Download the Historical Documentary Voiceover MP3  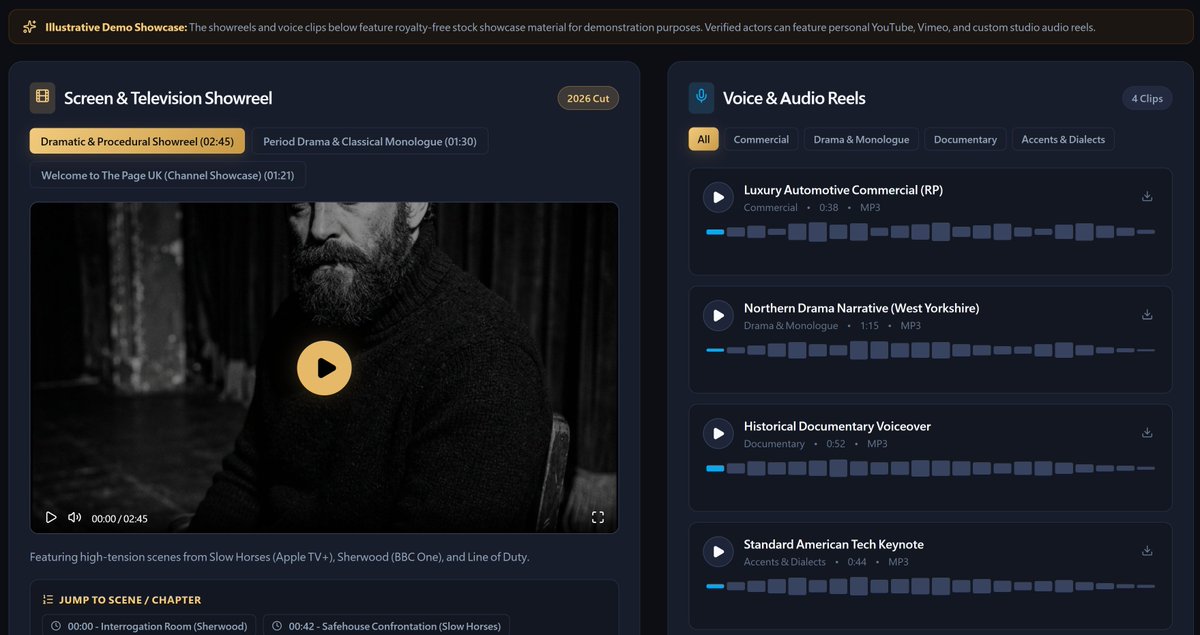coord(1147,432)
